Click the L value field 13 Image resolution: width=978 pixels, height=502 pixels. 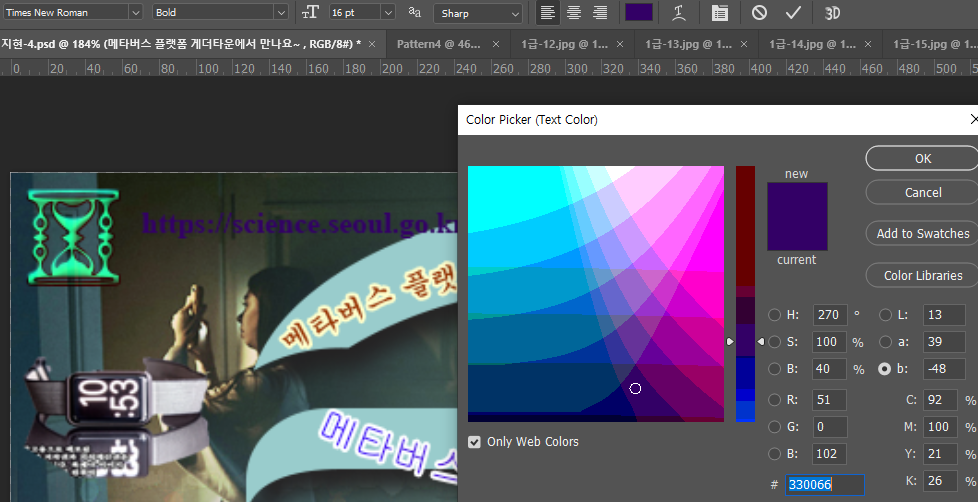944,315
